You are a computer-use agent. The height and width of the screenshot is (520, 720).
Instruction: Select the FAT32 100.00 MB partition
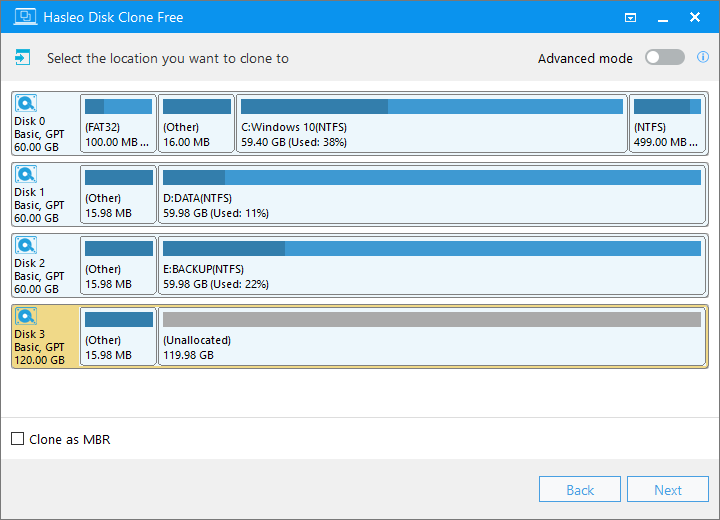[x=118, y=124]
